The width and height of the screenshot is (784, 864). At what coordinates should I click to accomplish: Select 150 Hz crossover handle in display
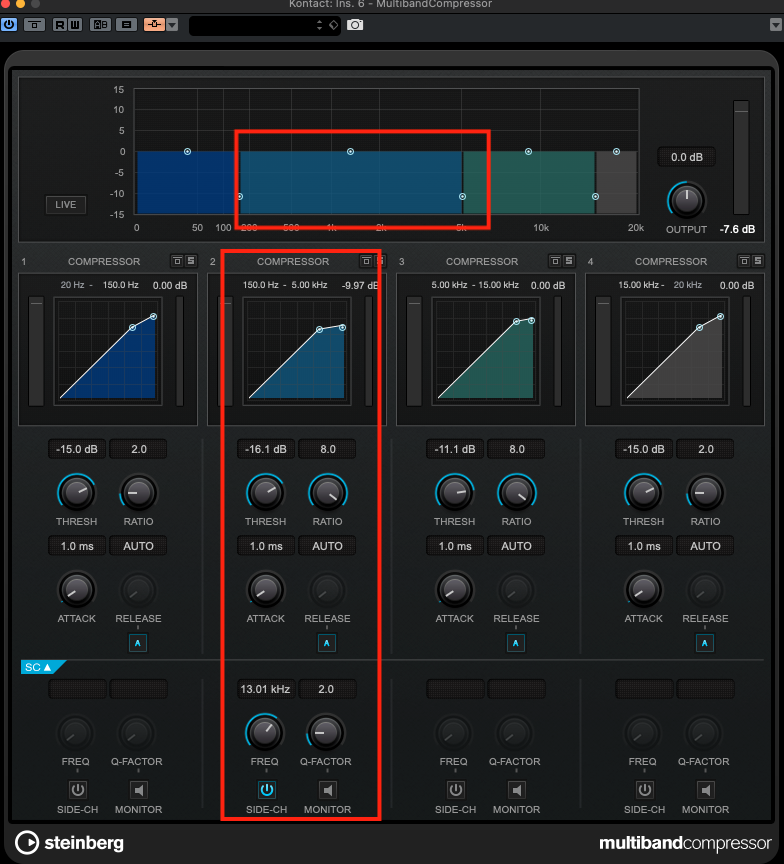tap(240, 197)
